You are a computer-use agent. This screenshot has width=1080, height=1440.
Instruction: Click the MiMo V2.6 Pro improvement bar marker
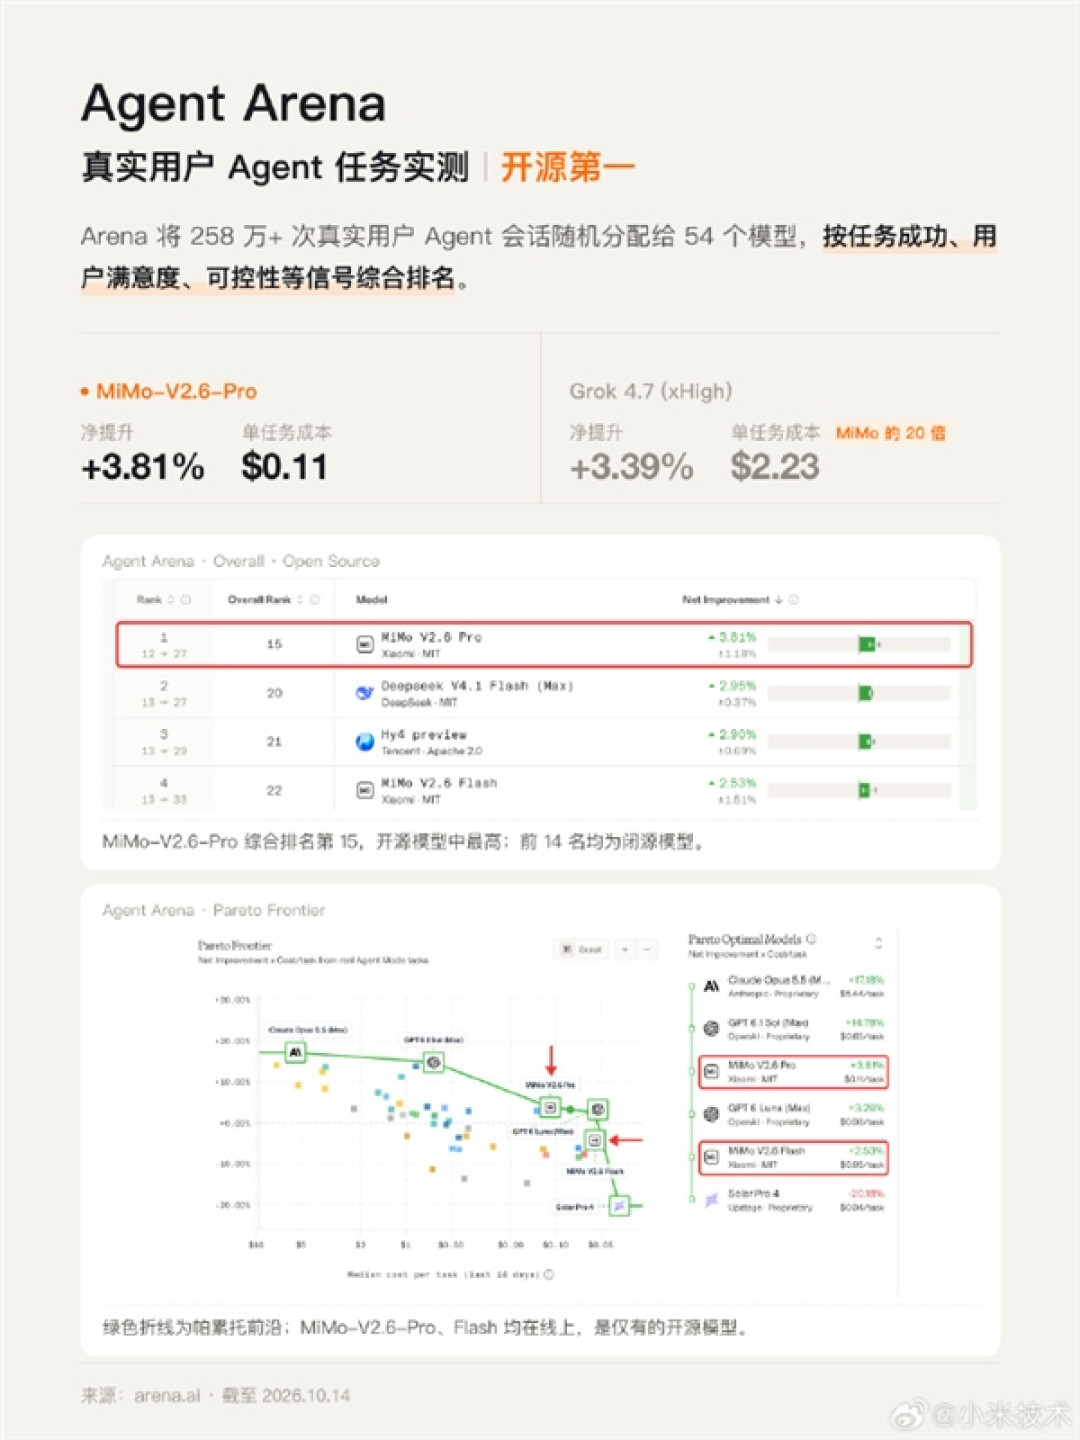point(867,645)
